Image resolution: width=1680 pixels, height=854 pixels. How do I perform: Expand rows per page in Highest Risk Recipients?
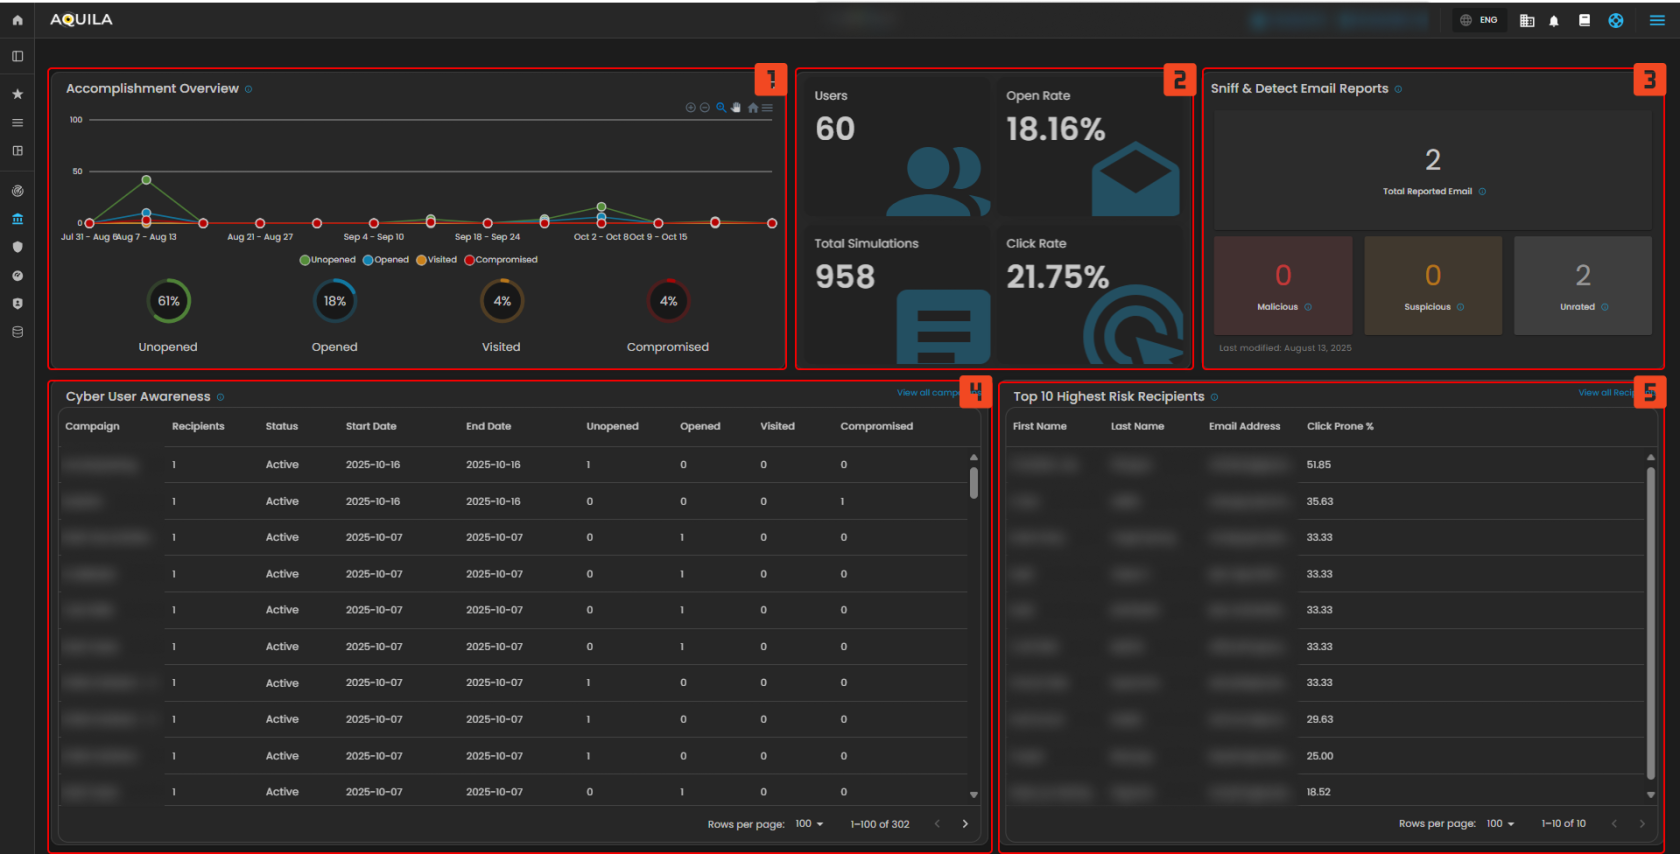point(1501,824)
